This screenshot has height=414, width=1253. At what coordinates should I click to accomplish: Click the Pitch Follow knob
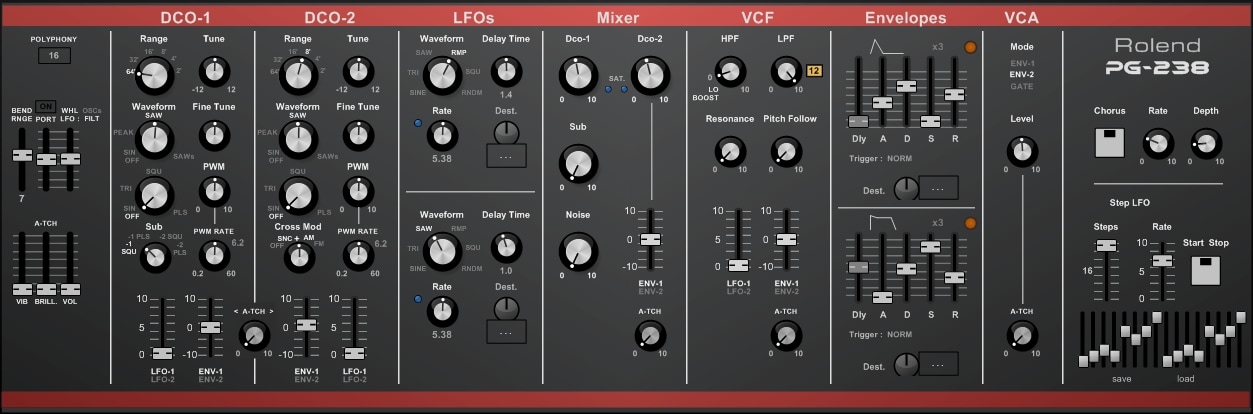pyautogui.click(x=786, y=151)
